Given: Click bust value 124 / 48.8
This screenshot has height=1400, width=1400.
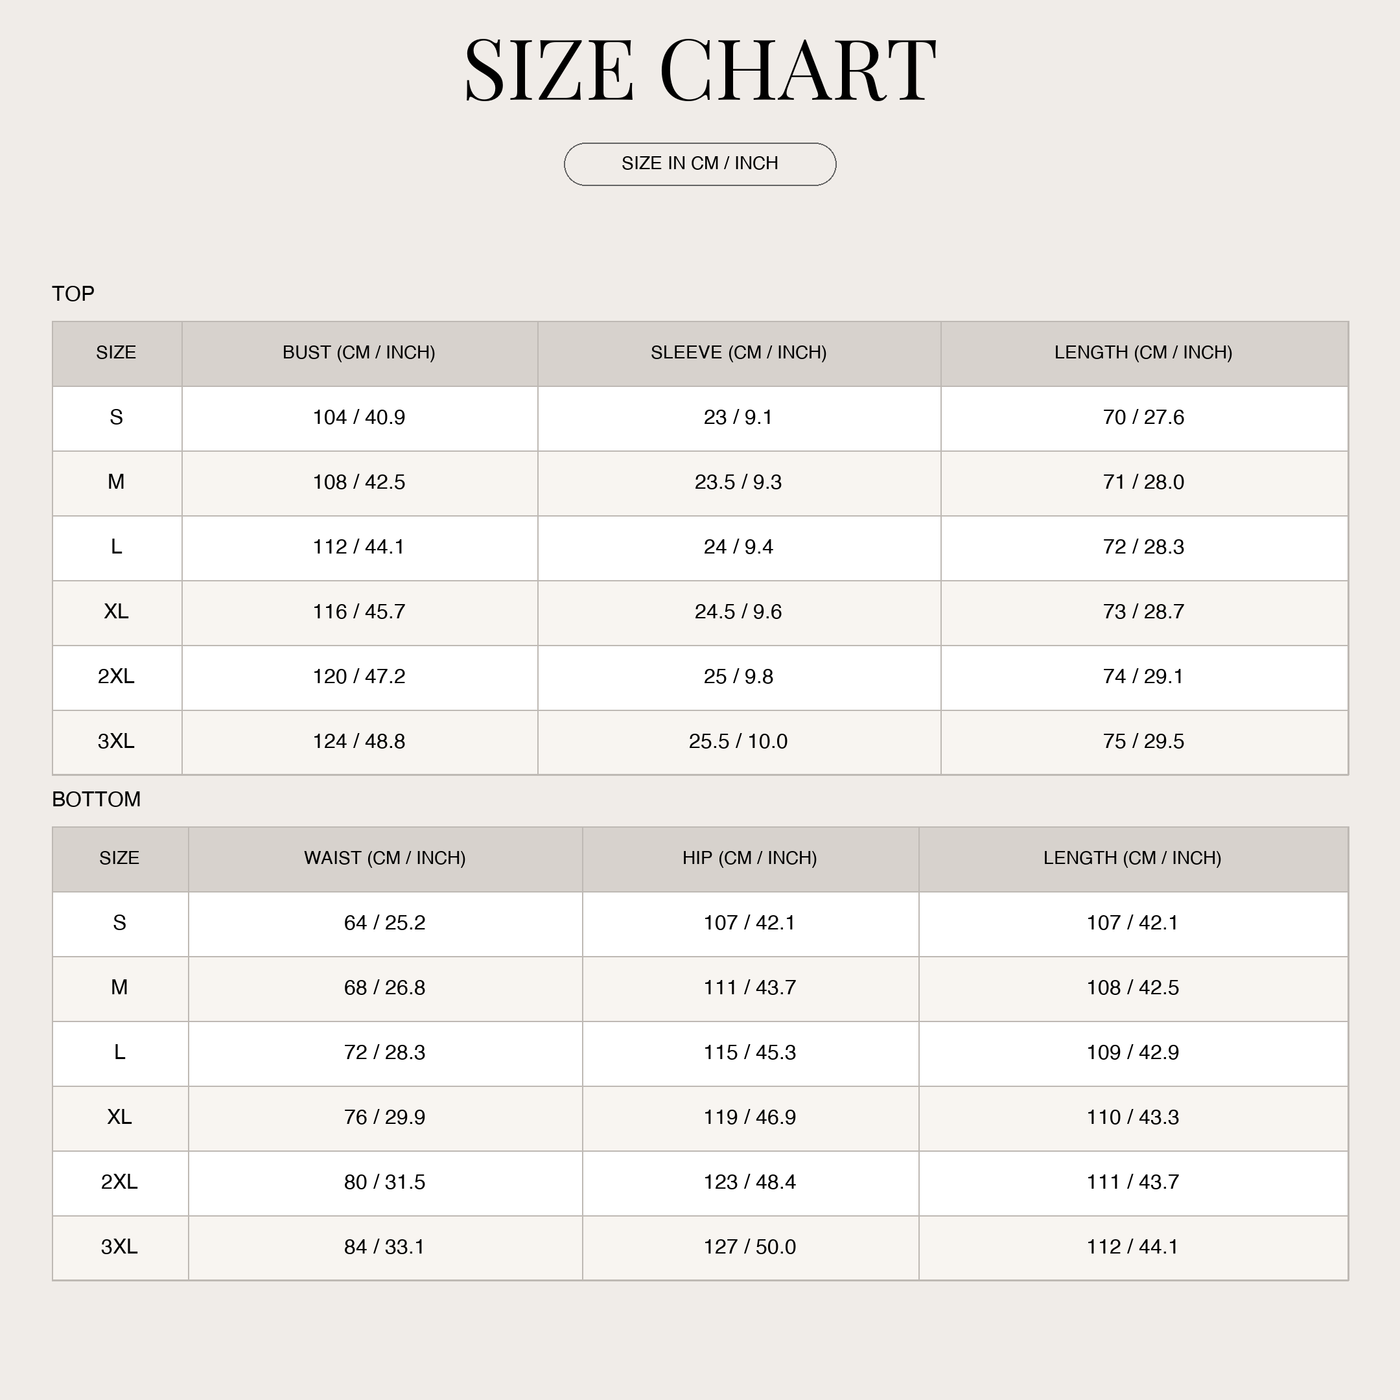Looking at the screenshot, I should click(359, 742).
